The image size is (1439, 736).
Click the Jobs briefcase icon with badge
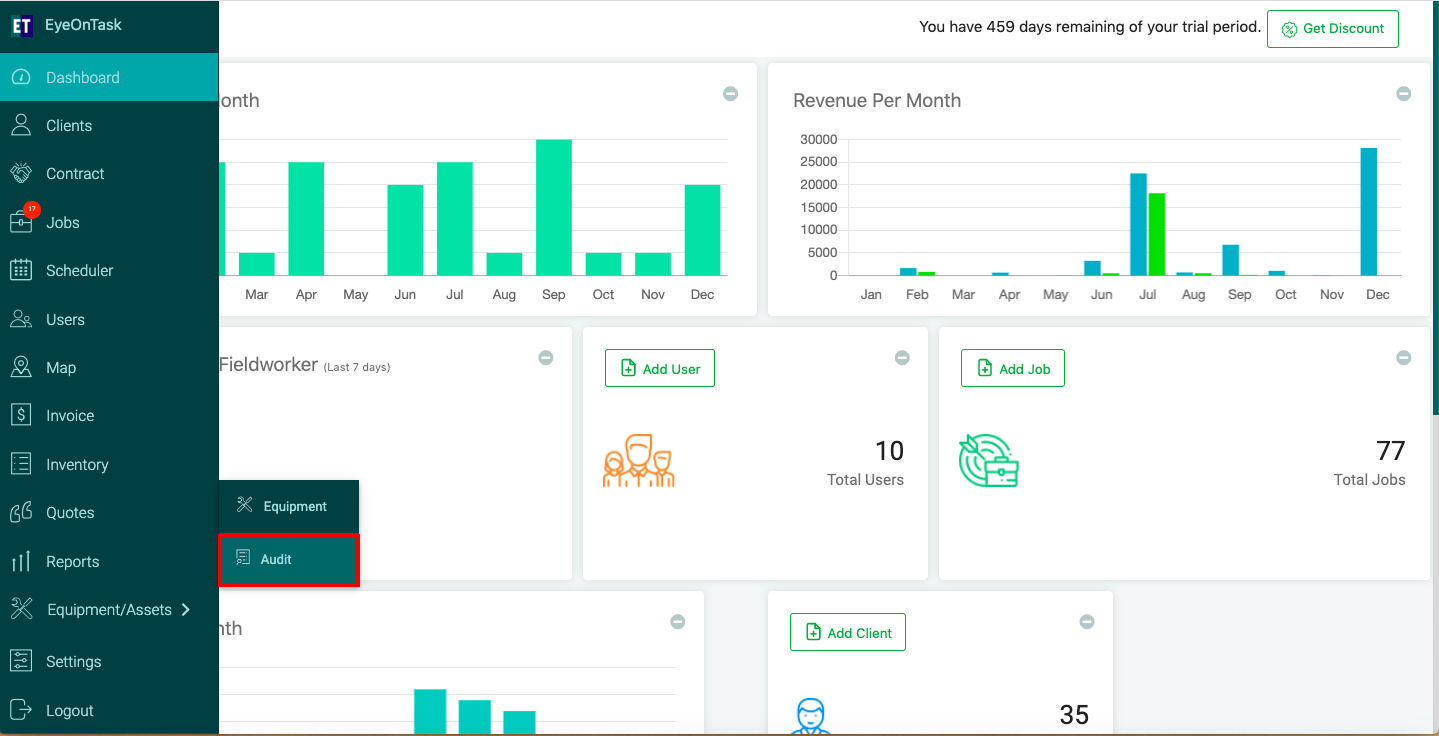[22, 221]
